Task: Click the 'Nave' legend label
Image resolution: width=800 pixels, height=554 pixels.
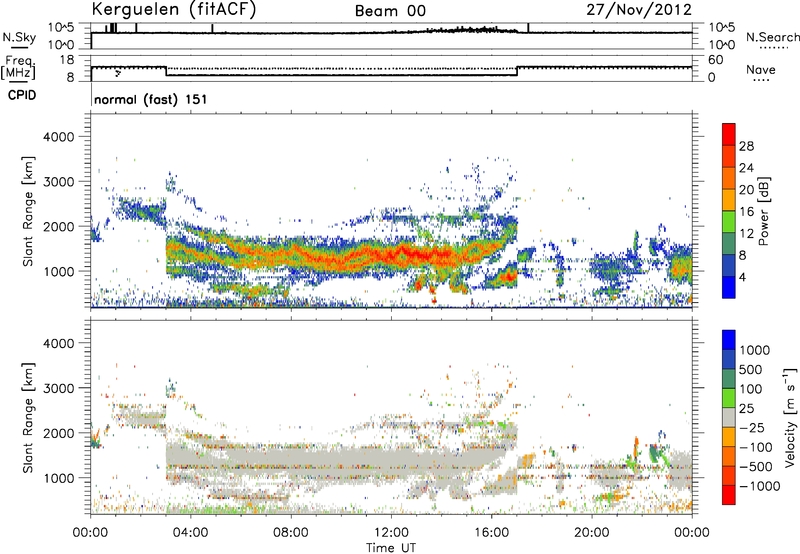Action: click(x=761, y=69)
